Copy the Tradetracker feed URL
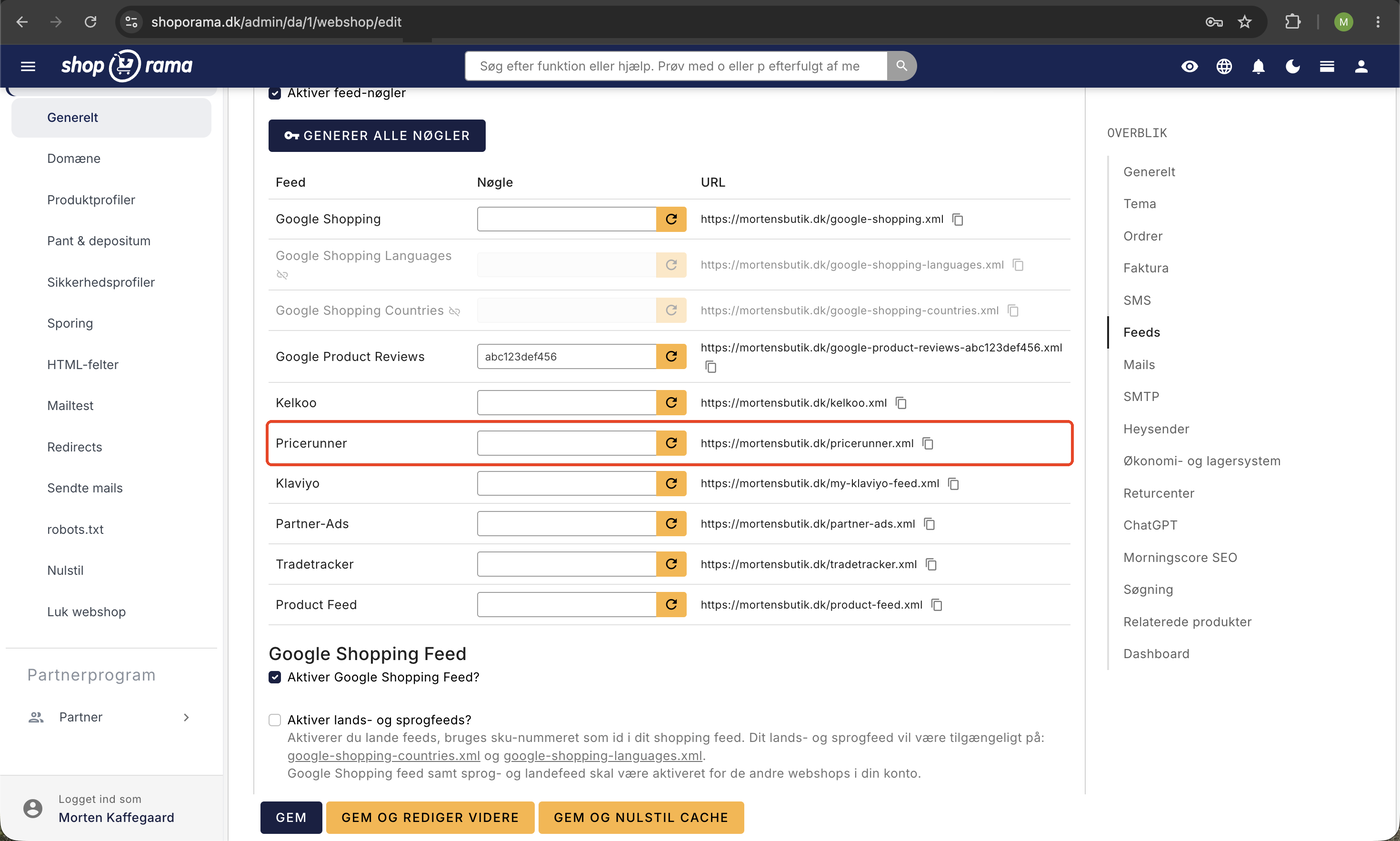1400x841 pixels. (x=931, y=564)
